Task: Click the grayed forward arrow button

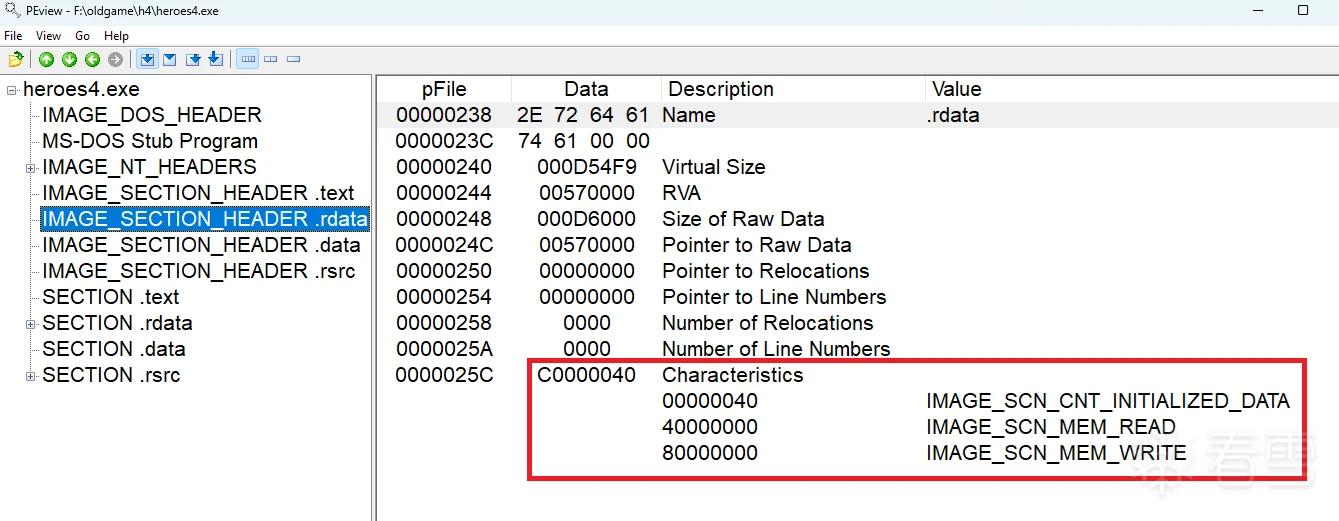Action: click(x=115, y=60)
